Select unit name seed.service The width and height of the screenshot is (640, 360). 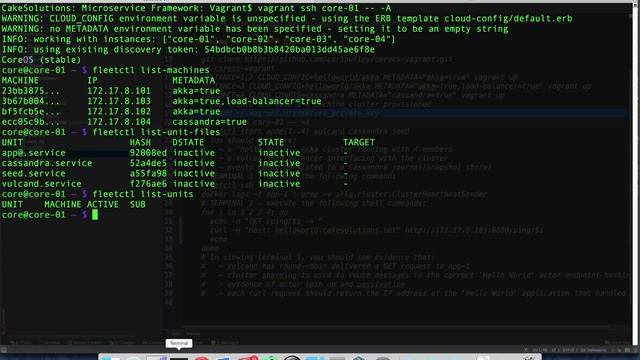click(33, 173)
